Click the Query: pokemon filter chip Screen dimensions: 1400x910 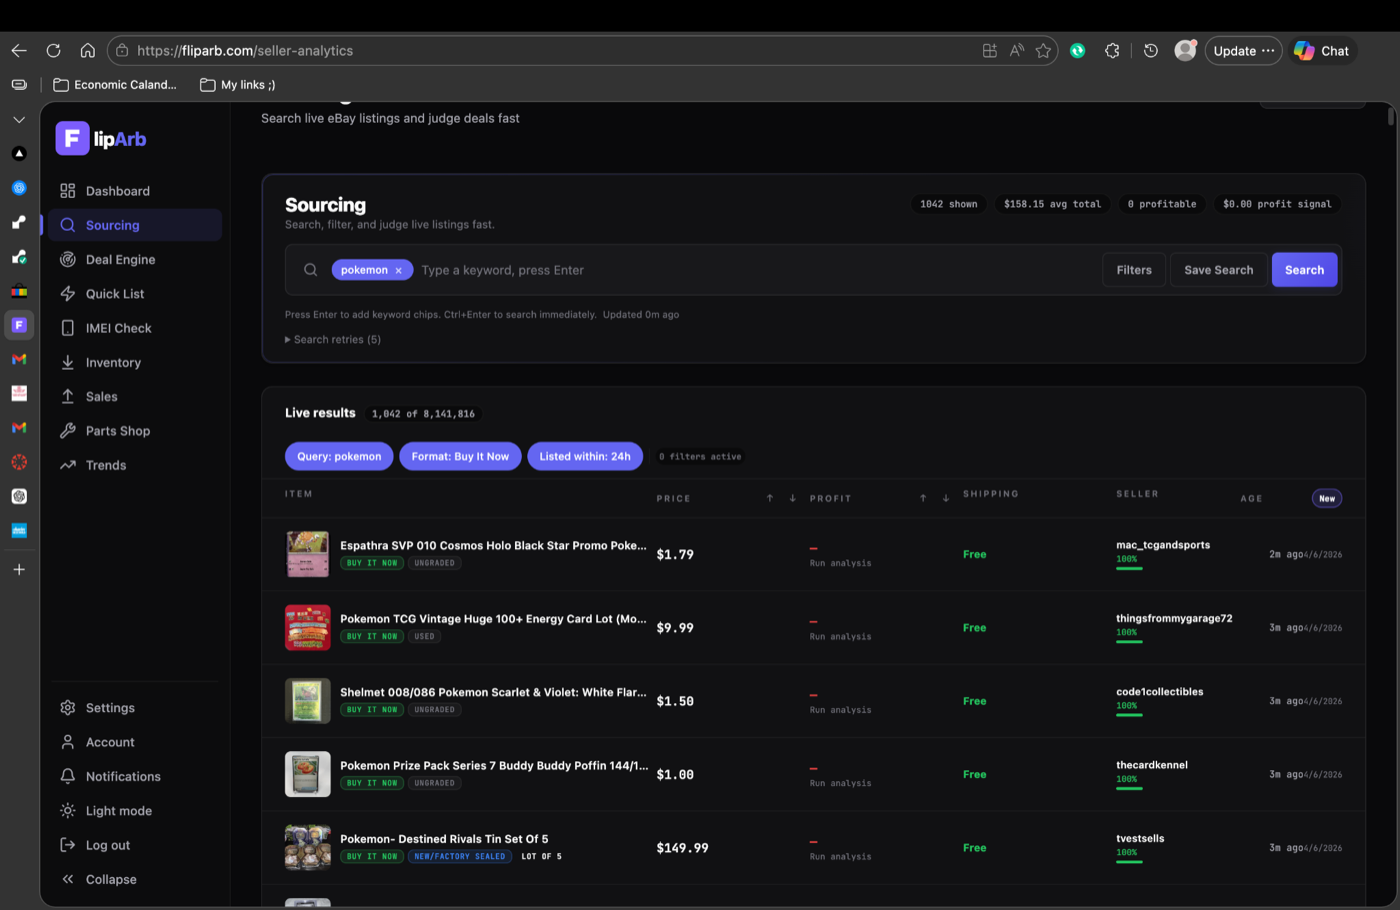(x=339, y=456)
